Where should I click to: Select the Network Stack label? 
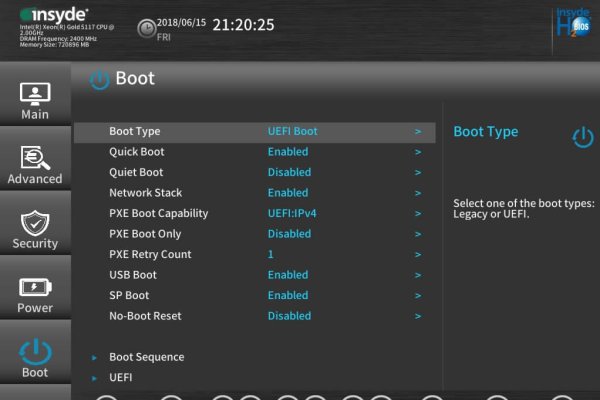tap(146, 193)
